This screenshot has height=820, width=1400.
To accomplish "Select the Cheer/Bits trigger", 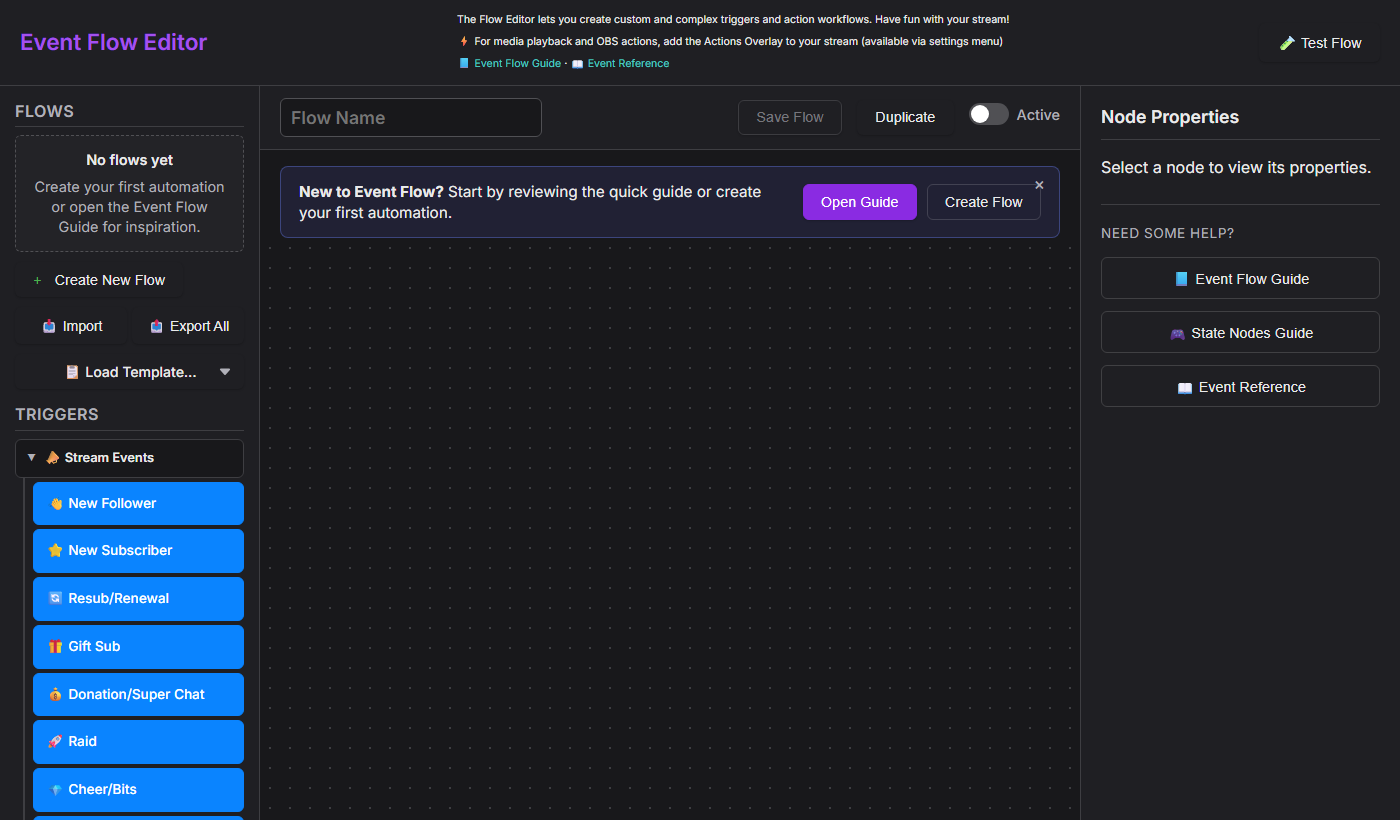I will tap(138, 789).
